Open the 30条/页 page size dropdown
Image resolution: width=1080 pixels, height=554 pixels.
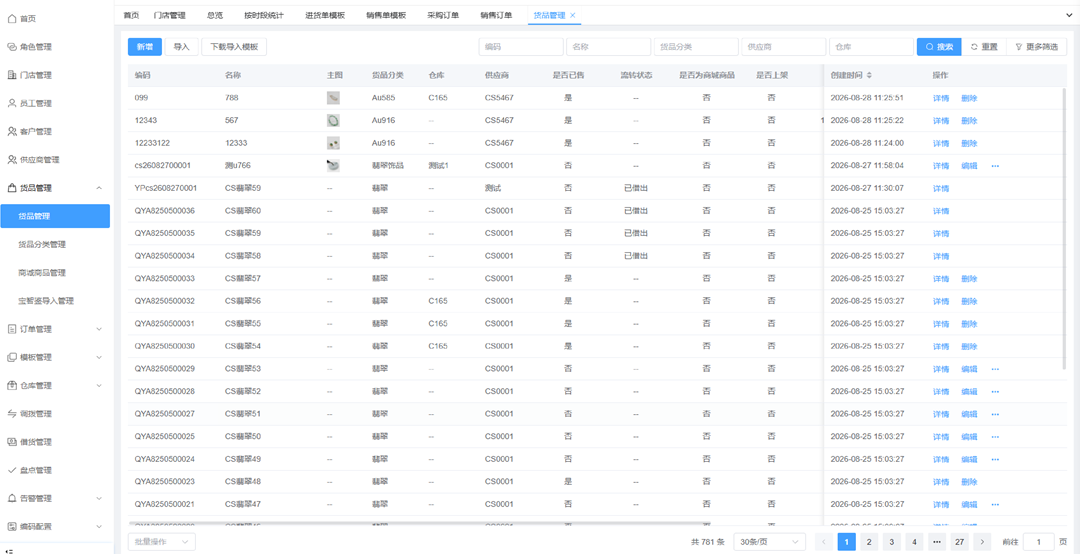point(769,542)
